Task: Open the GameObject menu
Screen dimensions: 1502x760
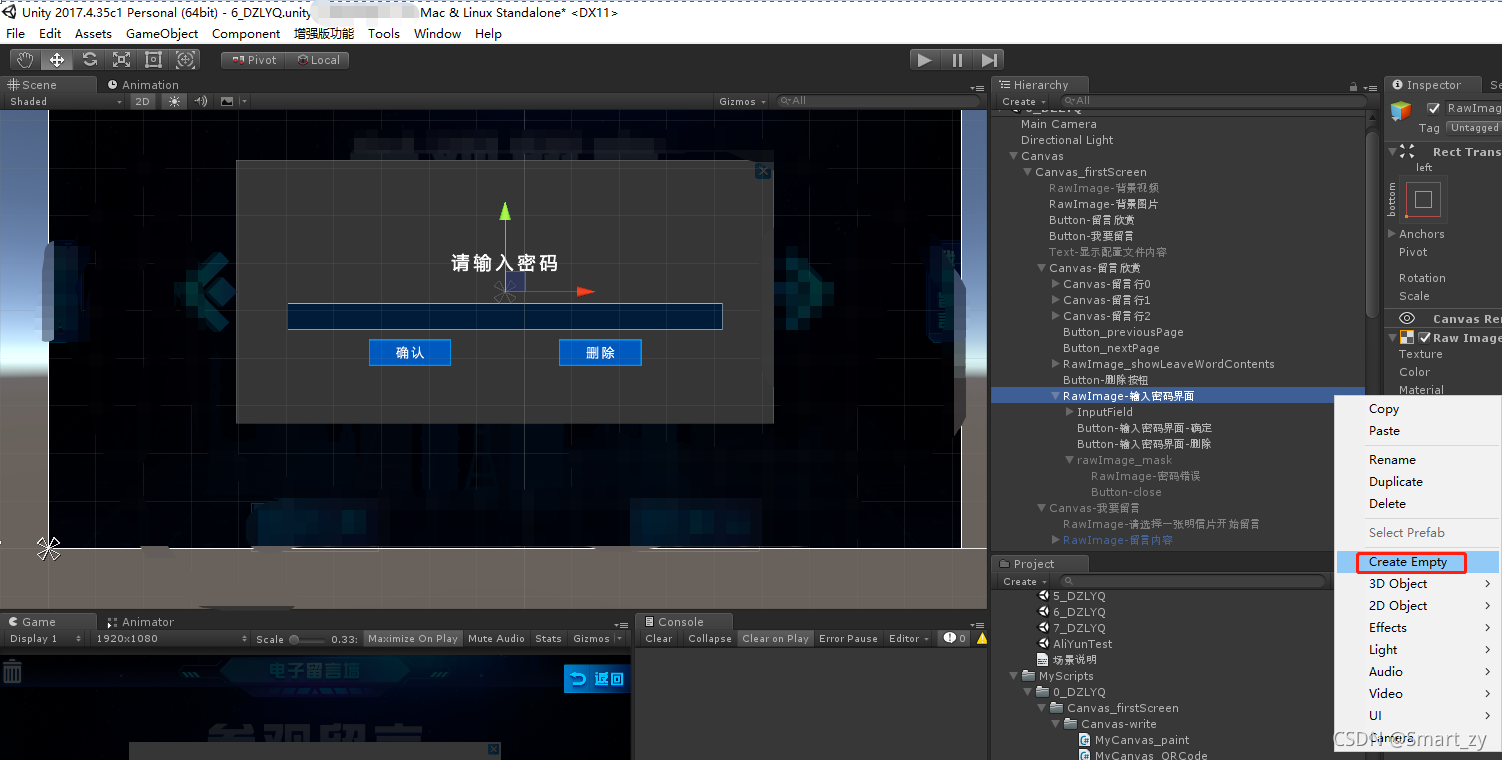Action: pos(162,33)
